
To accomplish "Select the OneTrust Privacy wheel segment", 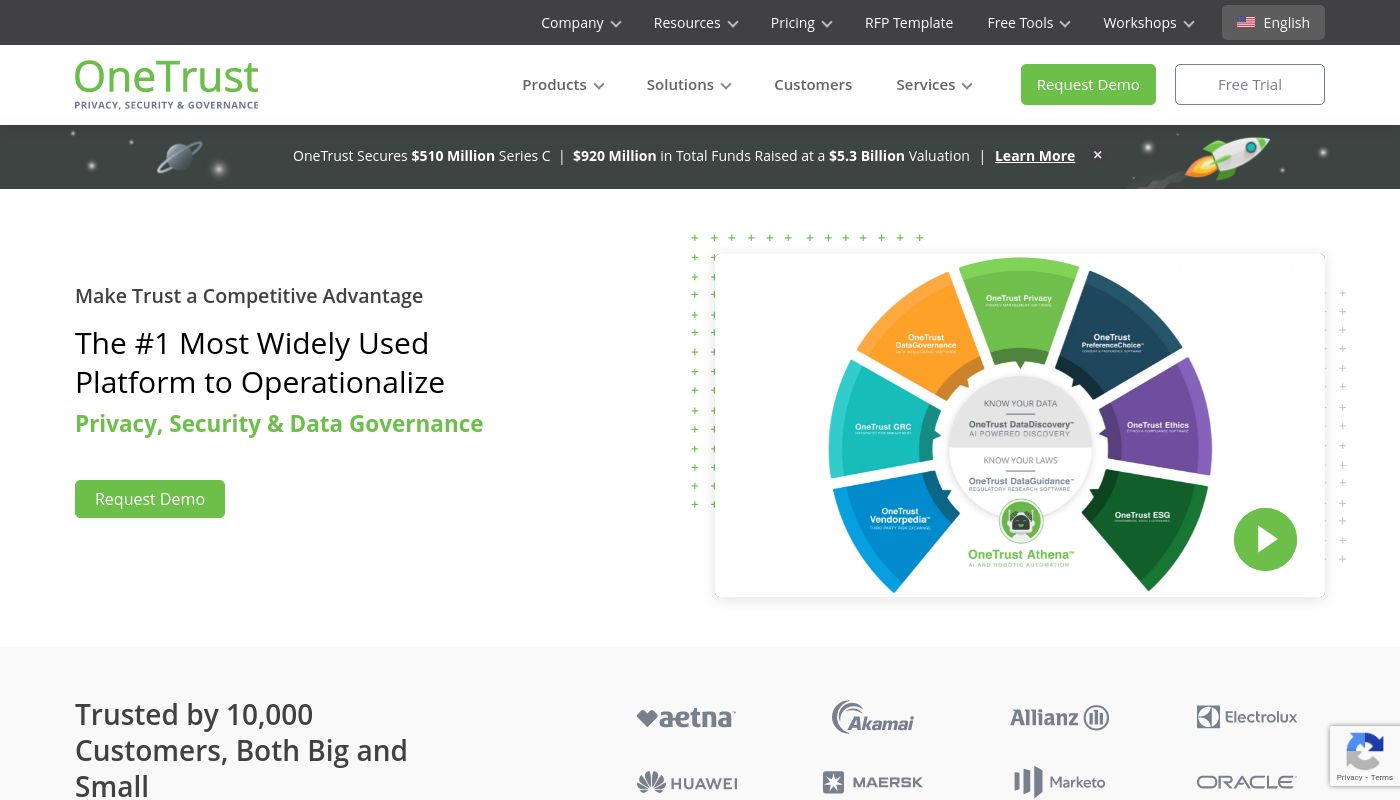I will coord(1019,310).
